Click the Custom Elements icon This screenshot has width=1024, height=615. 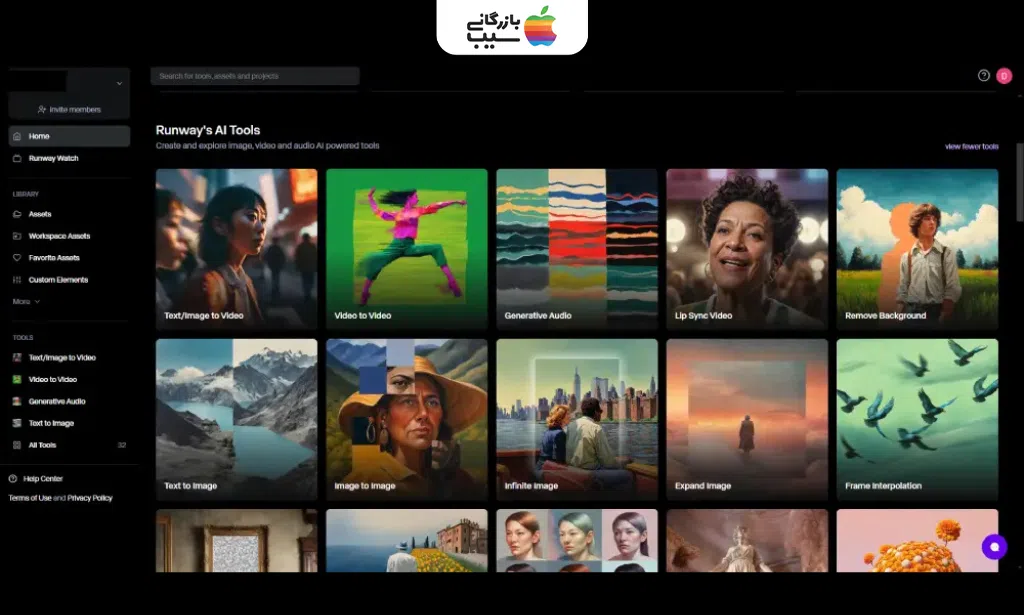[17, 279]
